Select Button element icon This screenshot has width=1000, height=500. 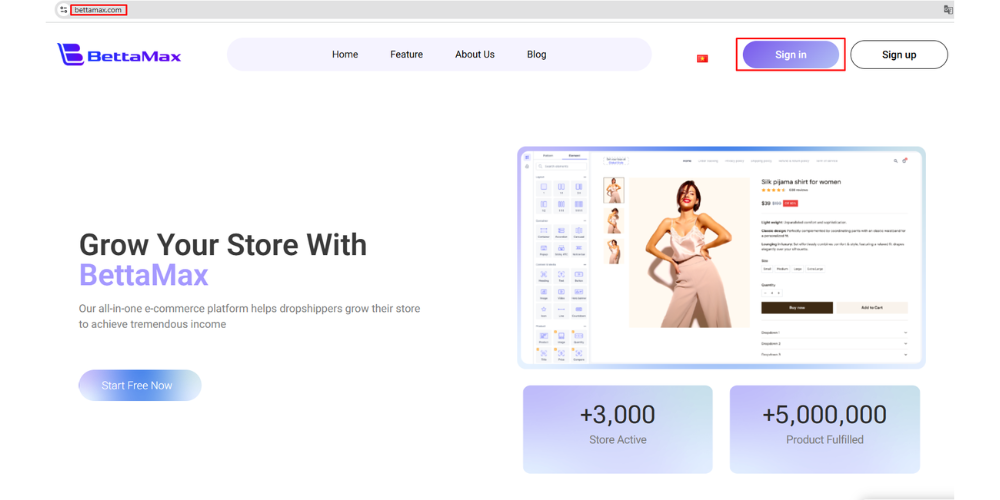click(578, 276)
